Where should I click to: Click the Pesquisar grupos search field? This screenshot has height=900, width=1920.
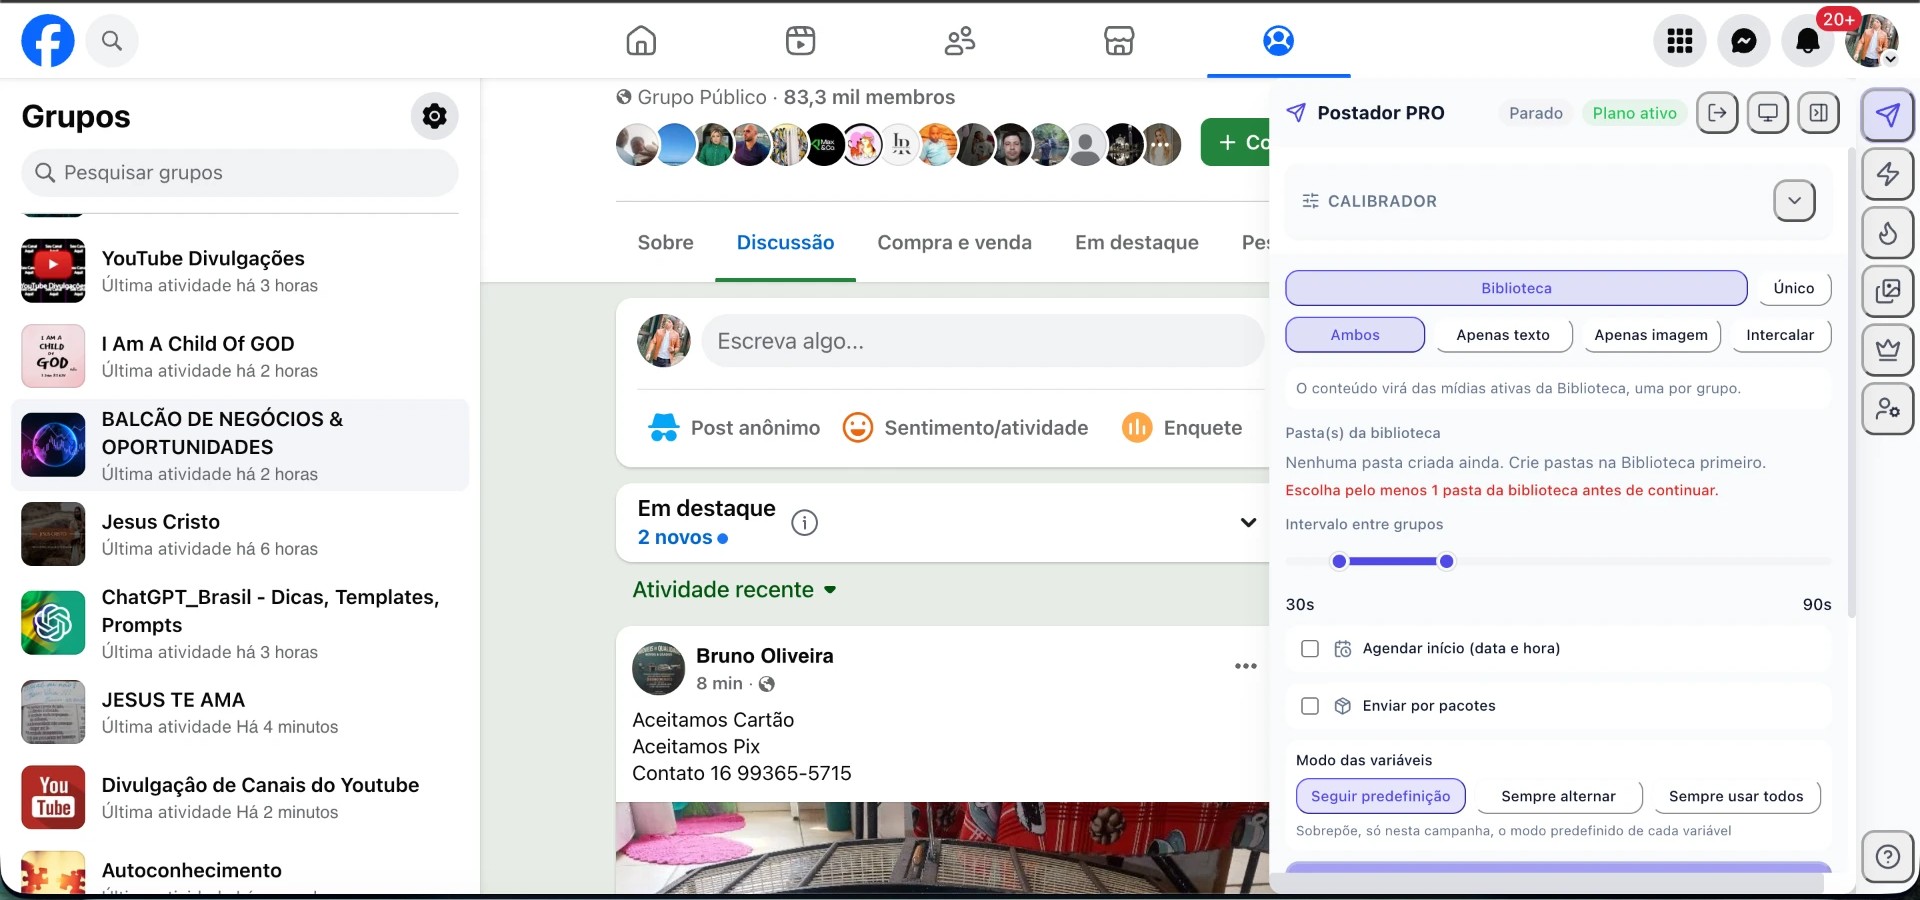click(x=240, y=173)
